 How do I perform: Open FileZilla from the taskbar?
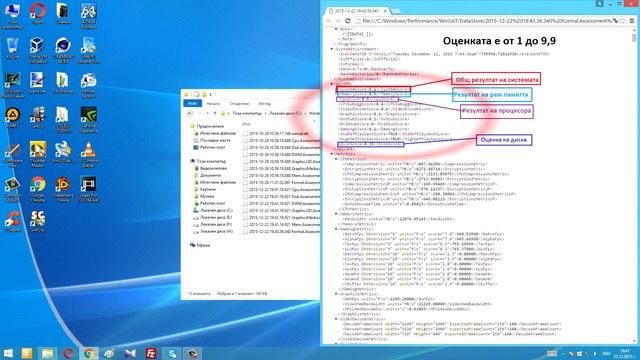(x=151, y=353)
